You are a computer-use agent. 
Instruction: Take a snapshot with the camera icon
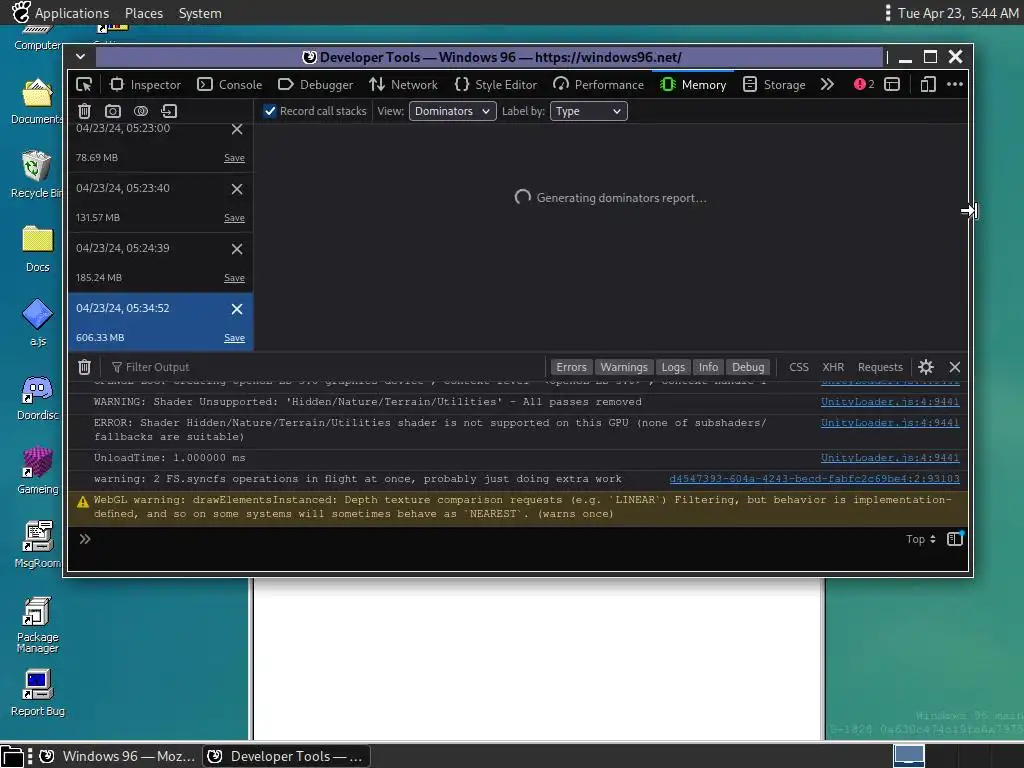pos(113,111)
